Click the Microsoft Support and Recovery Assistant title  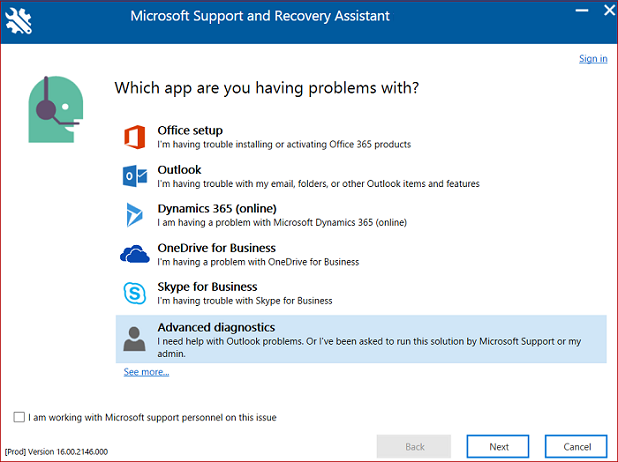point(260,16)
